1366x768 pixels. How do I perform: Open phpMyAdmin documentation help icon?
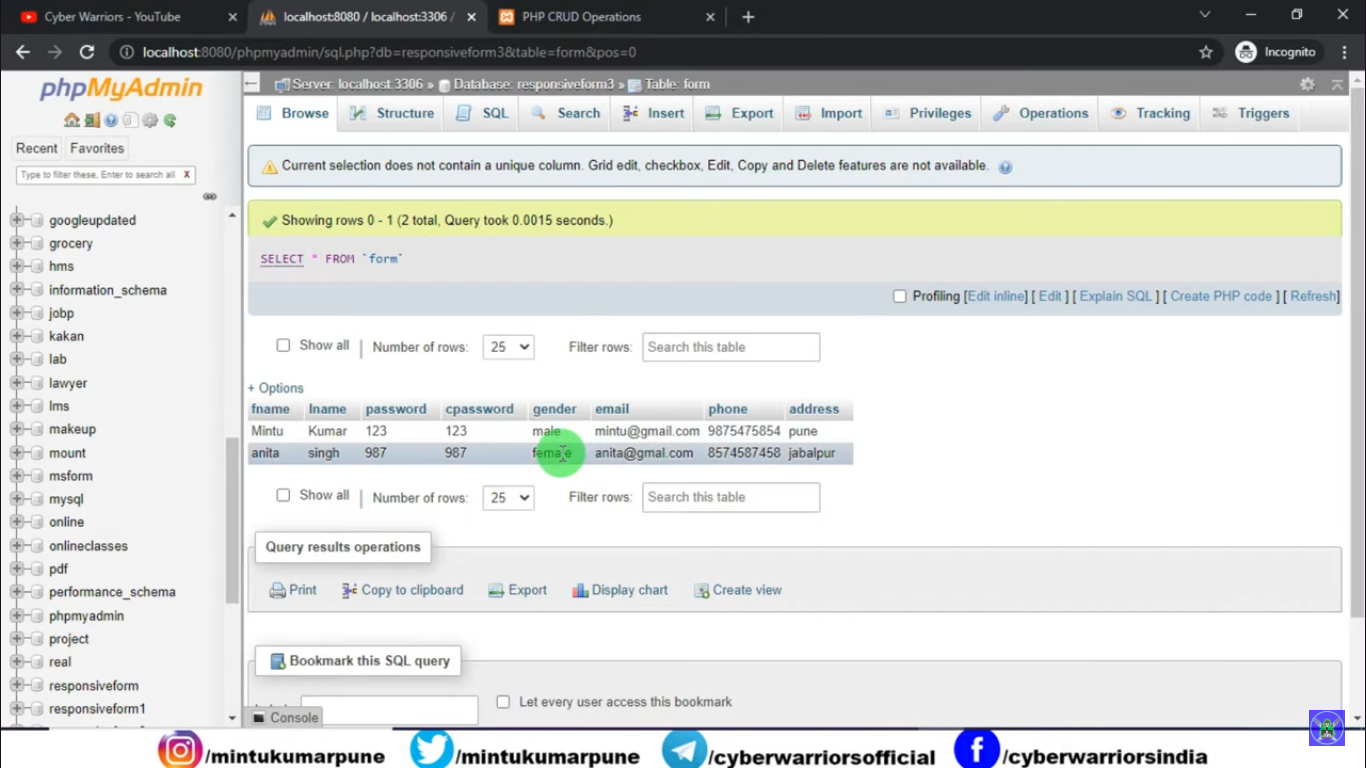pos(111,120)
